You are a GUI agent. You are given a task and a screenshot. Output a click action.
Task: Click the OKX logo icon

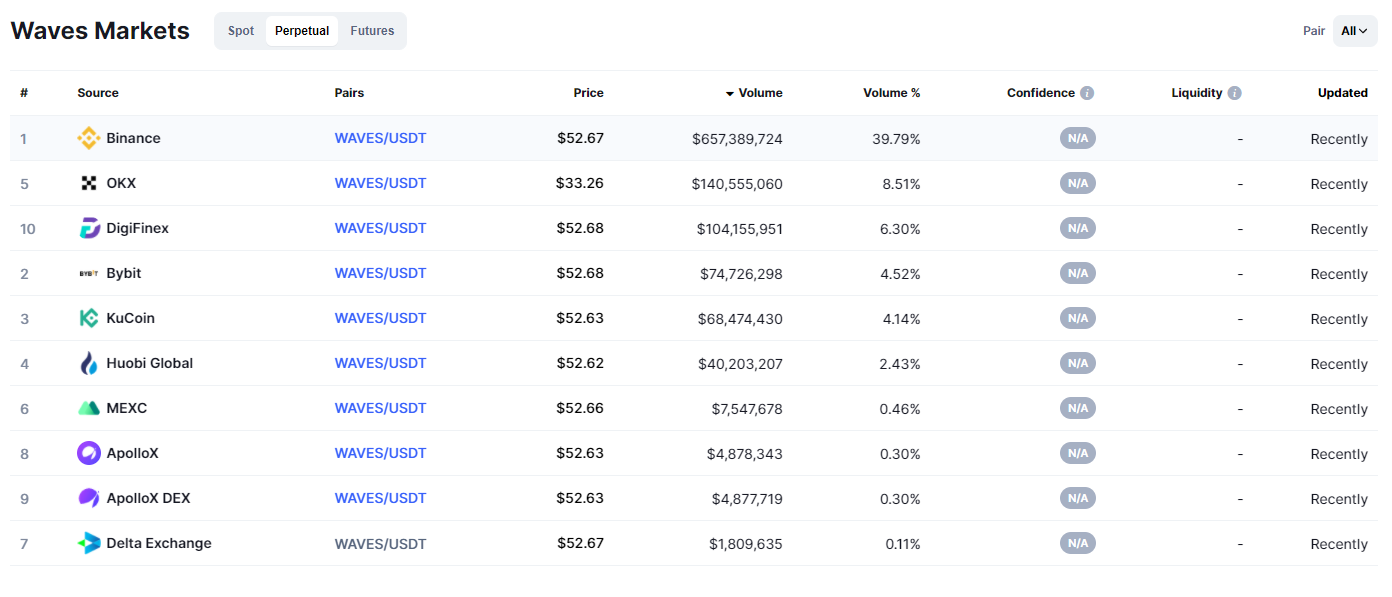[89, 183]
